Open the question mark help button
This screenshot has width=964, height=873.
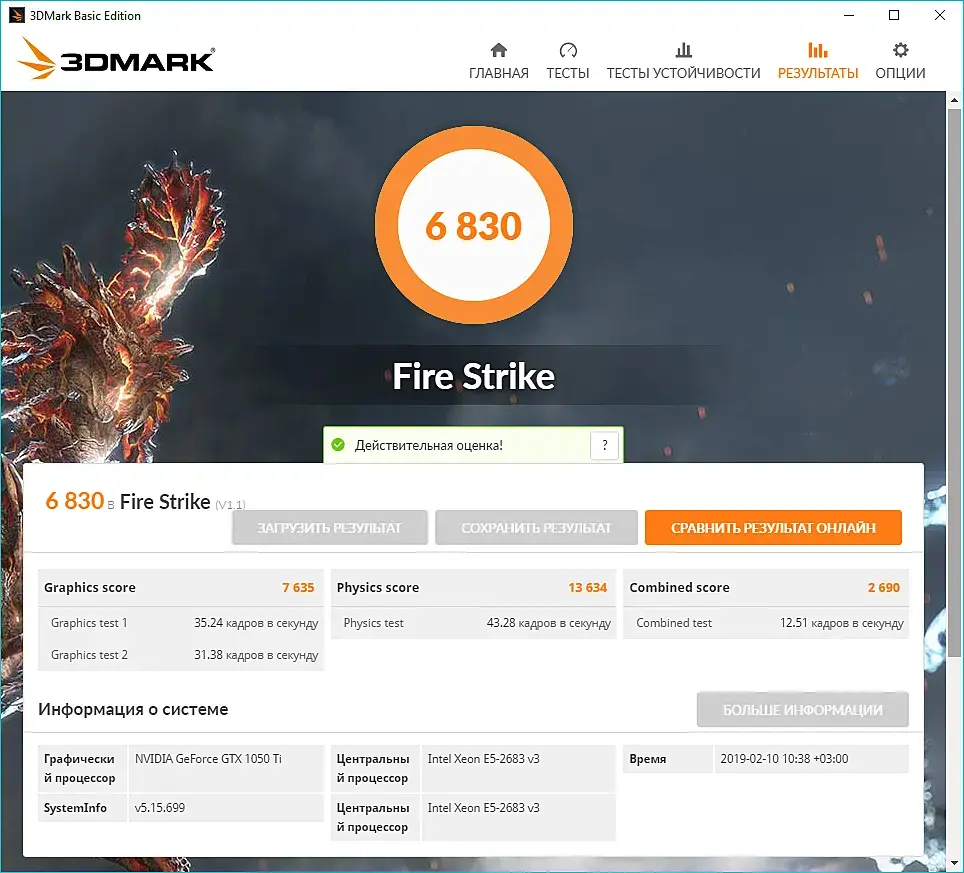(x=604, y=445)
